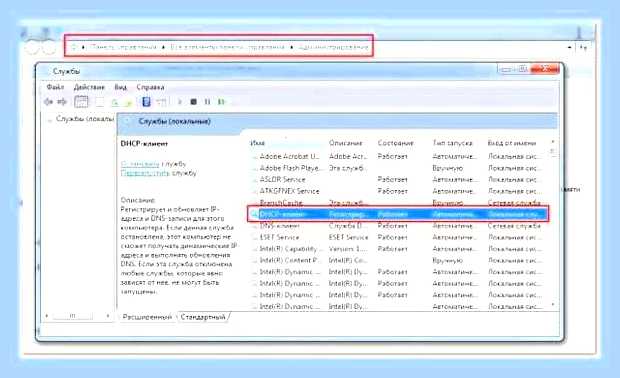Sort by the Тип запуска column header
This screenshot has width=620, height=378.
click(x=453, y=143)
